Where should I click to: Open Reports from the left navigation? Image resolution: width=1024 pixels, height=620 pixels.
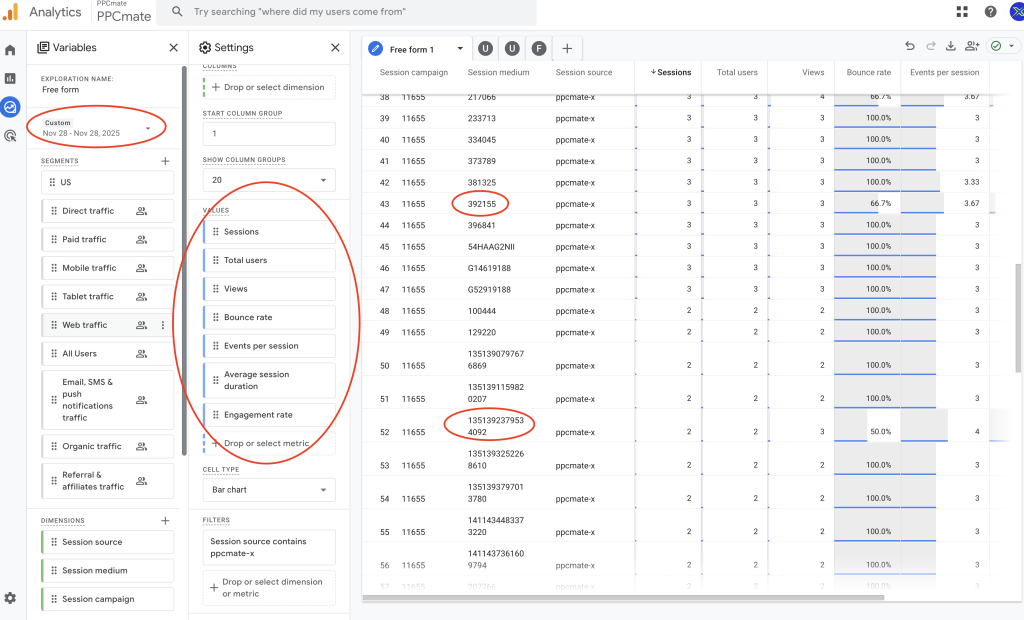[10, 78]
